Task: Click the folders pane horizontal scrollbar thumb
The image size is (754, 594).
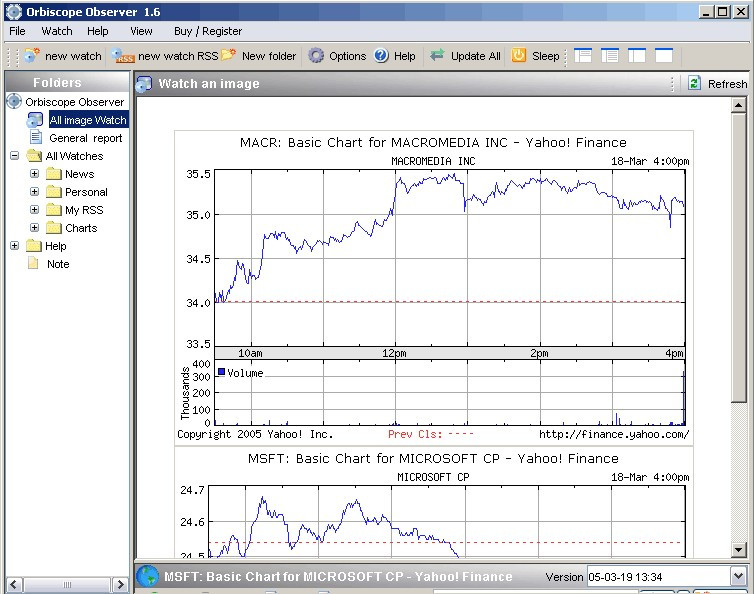Action: point(67,584)
